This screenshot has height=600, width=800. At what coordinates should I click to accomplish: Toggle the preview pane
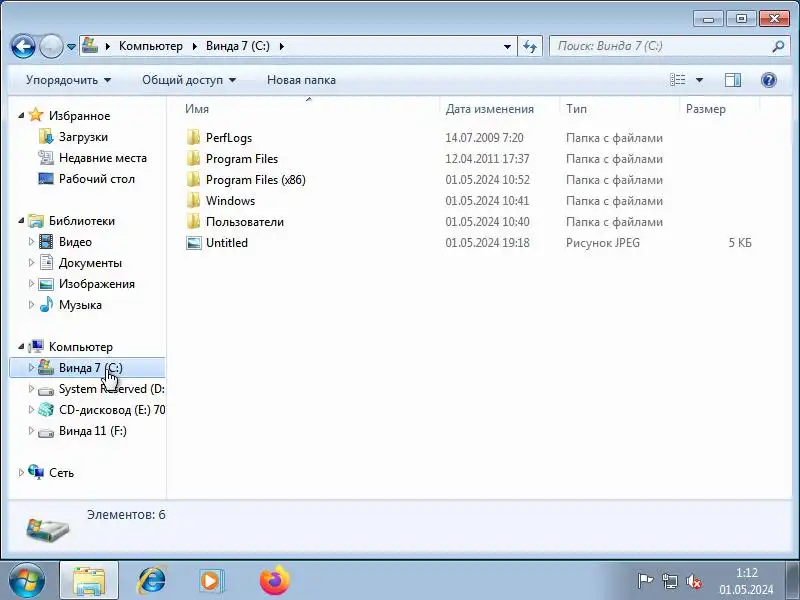[733, 80]
